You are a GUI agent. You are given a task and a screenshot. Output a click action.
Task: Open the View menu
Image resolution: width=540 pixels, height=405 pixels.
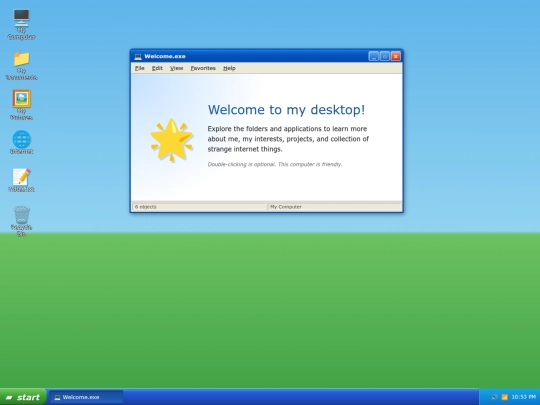pyautogui.click(x=176, y=68)
